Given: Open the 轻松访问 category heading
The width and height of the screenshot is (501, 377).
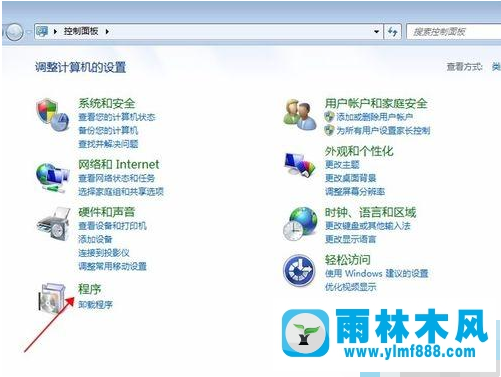Looking at the screenshot, I should point(348,260).
